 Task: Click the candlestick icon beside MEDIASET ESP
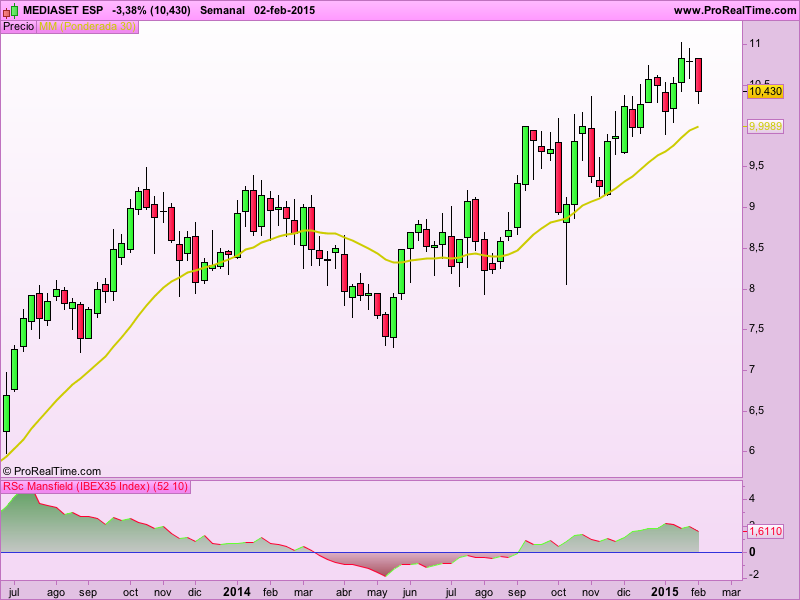tap(11, 10)
